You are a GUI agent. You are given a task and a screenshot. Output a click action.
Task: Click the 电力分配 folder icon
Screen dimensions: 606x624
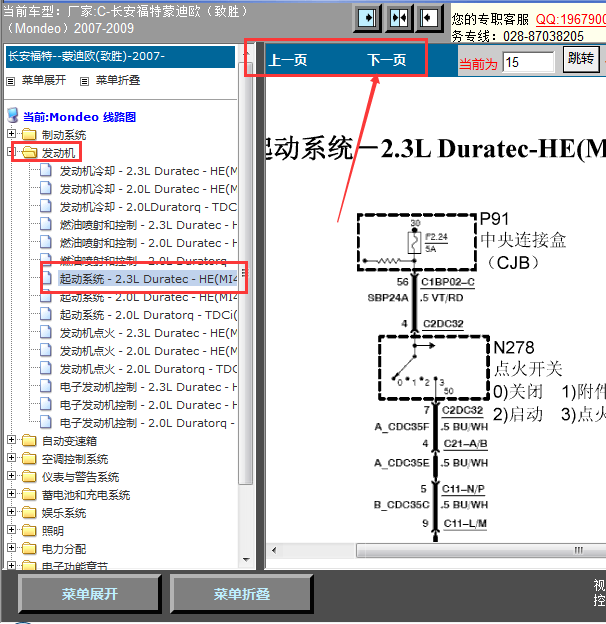(29, 548)
